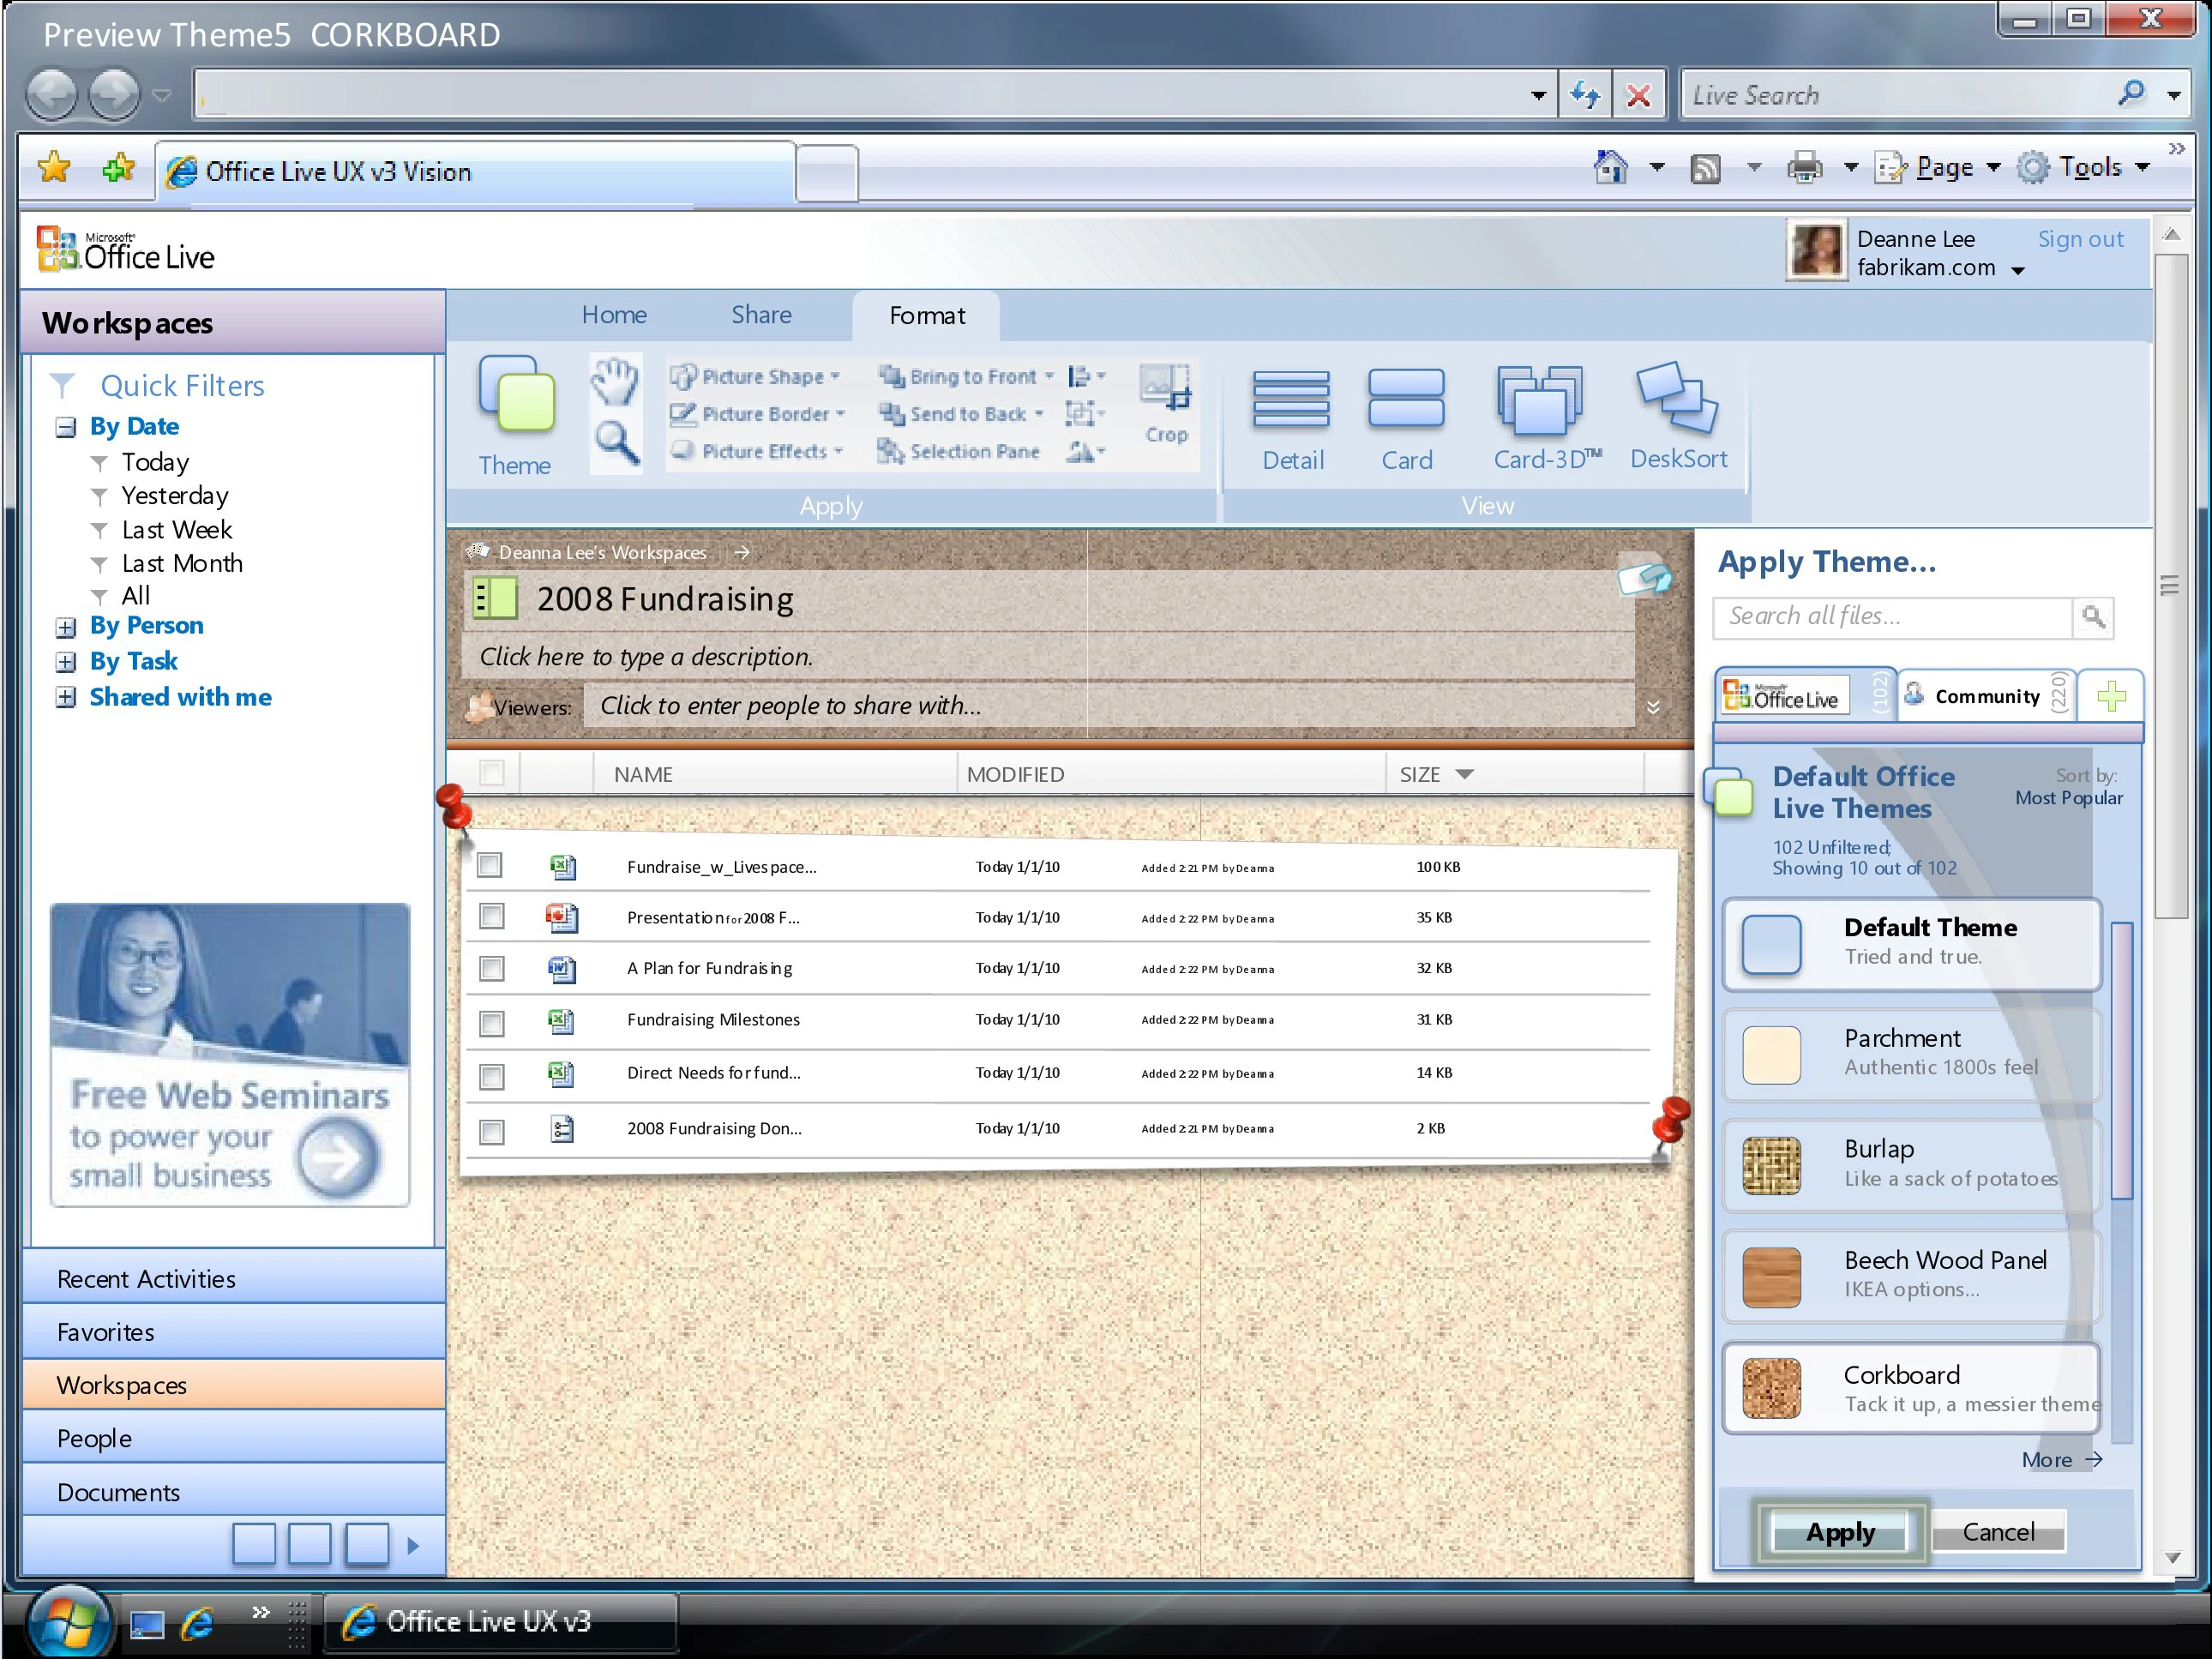Click the More themes link
Viewport: 2212px width, 1659px height.
(2061, 1460)
